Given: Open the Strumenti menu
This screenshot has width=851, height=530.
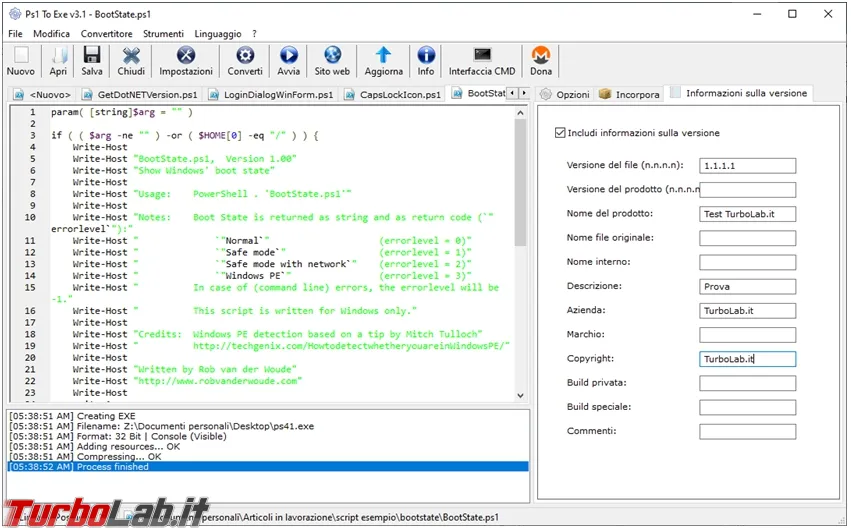Looking at the screenshot, I should (x=163, y=34).
